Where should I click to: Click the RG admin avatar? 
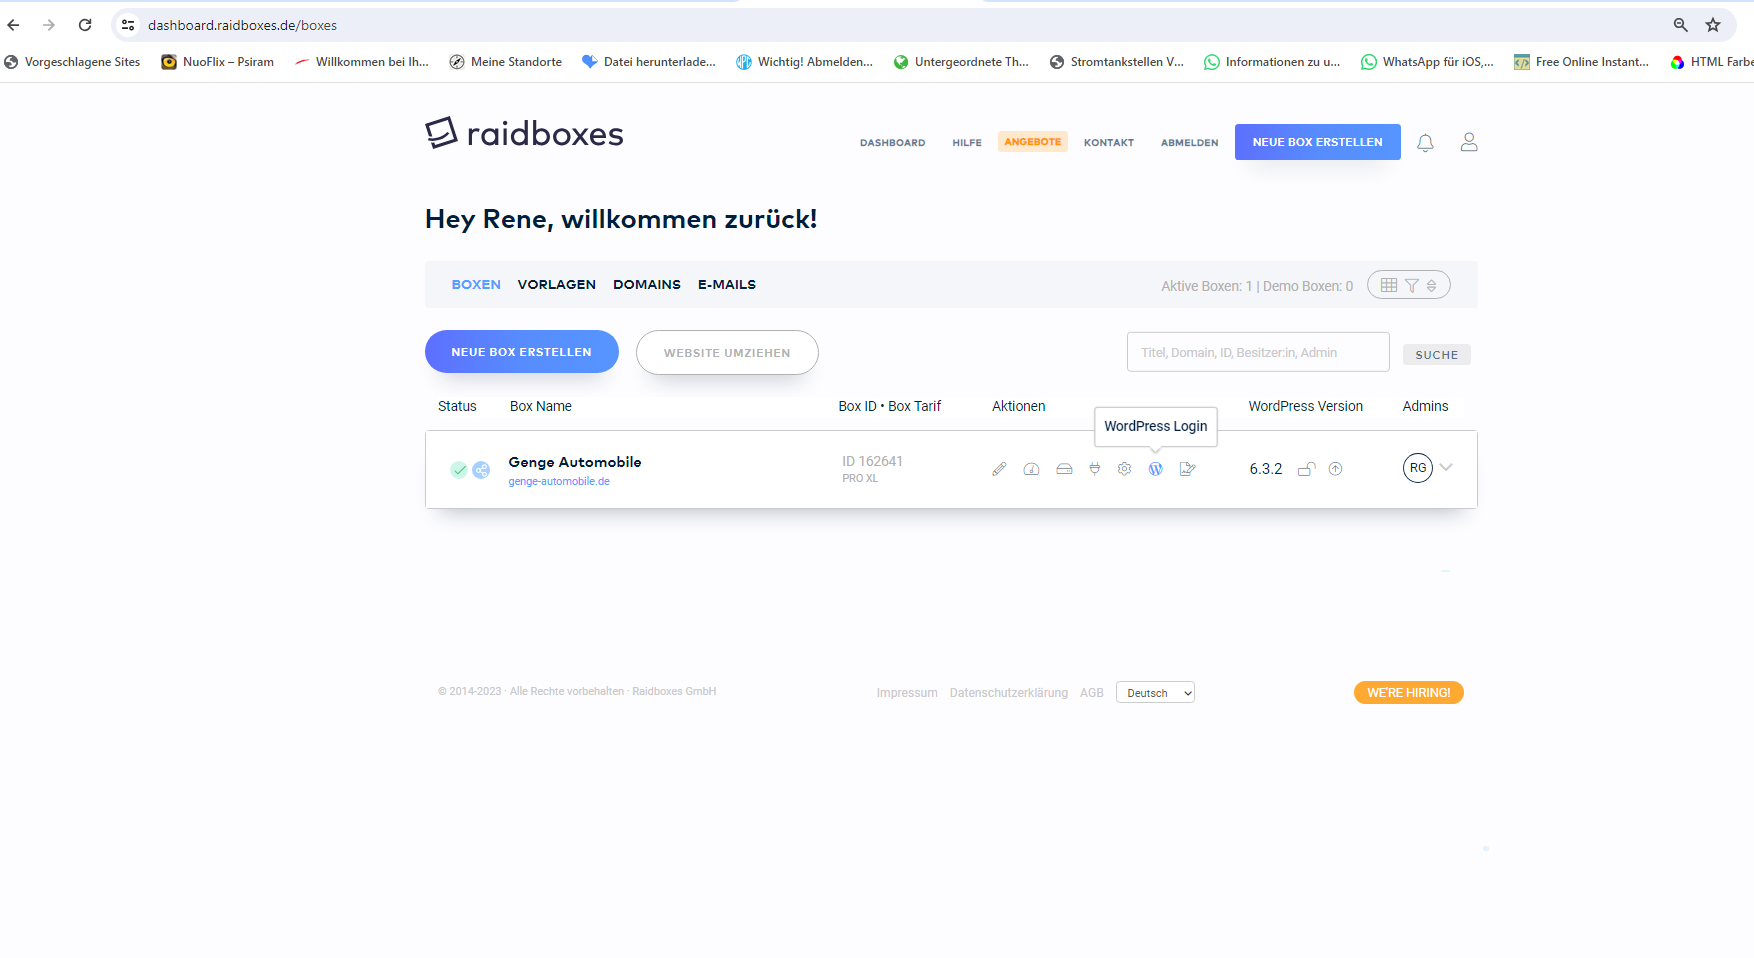1418,468
